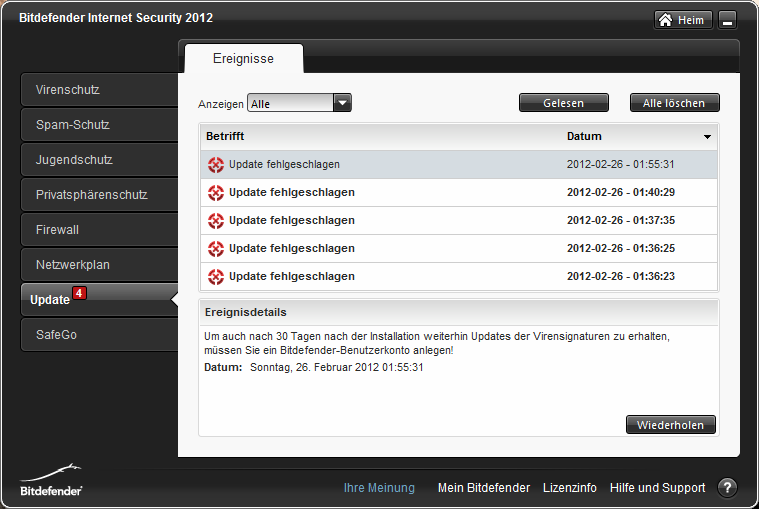This screenshot has width=759, height=509.
Task: Open the Mein Bitdefender link
Action: tap(484, 488)
